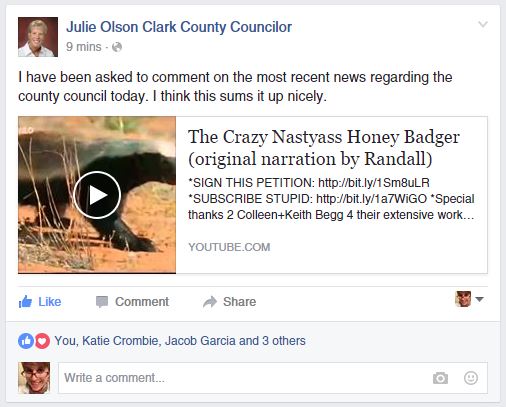
Task: Play the Honey Badger video
Action: 97,195
